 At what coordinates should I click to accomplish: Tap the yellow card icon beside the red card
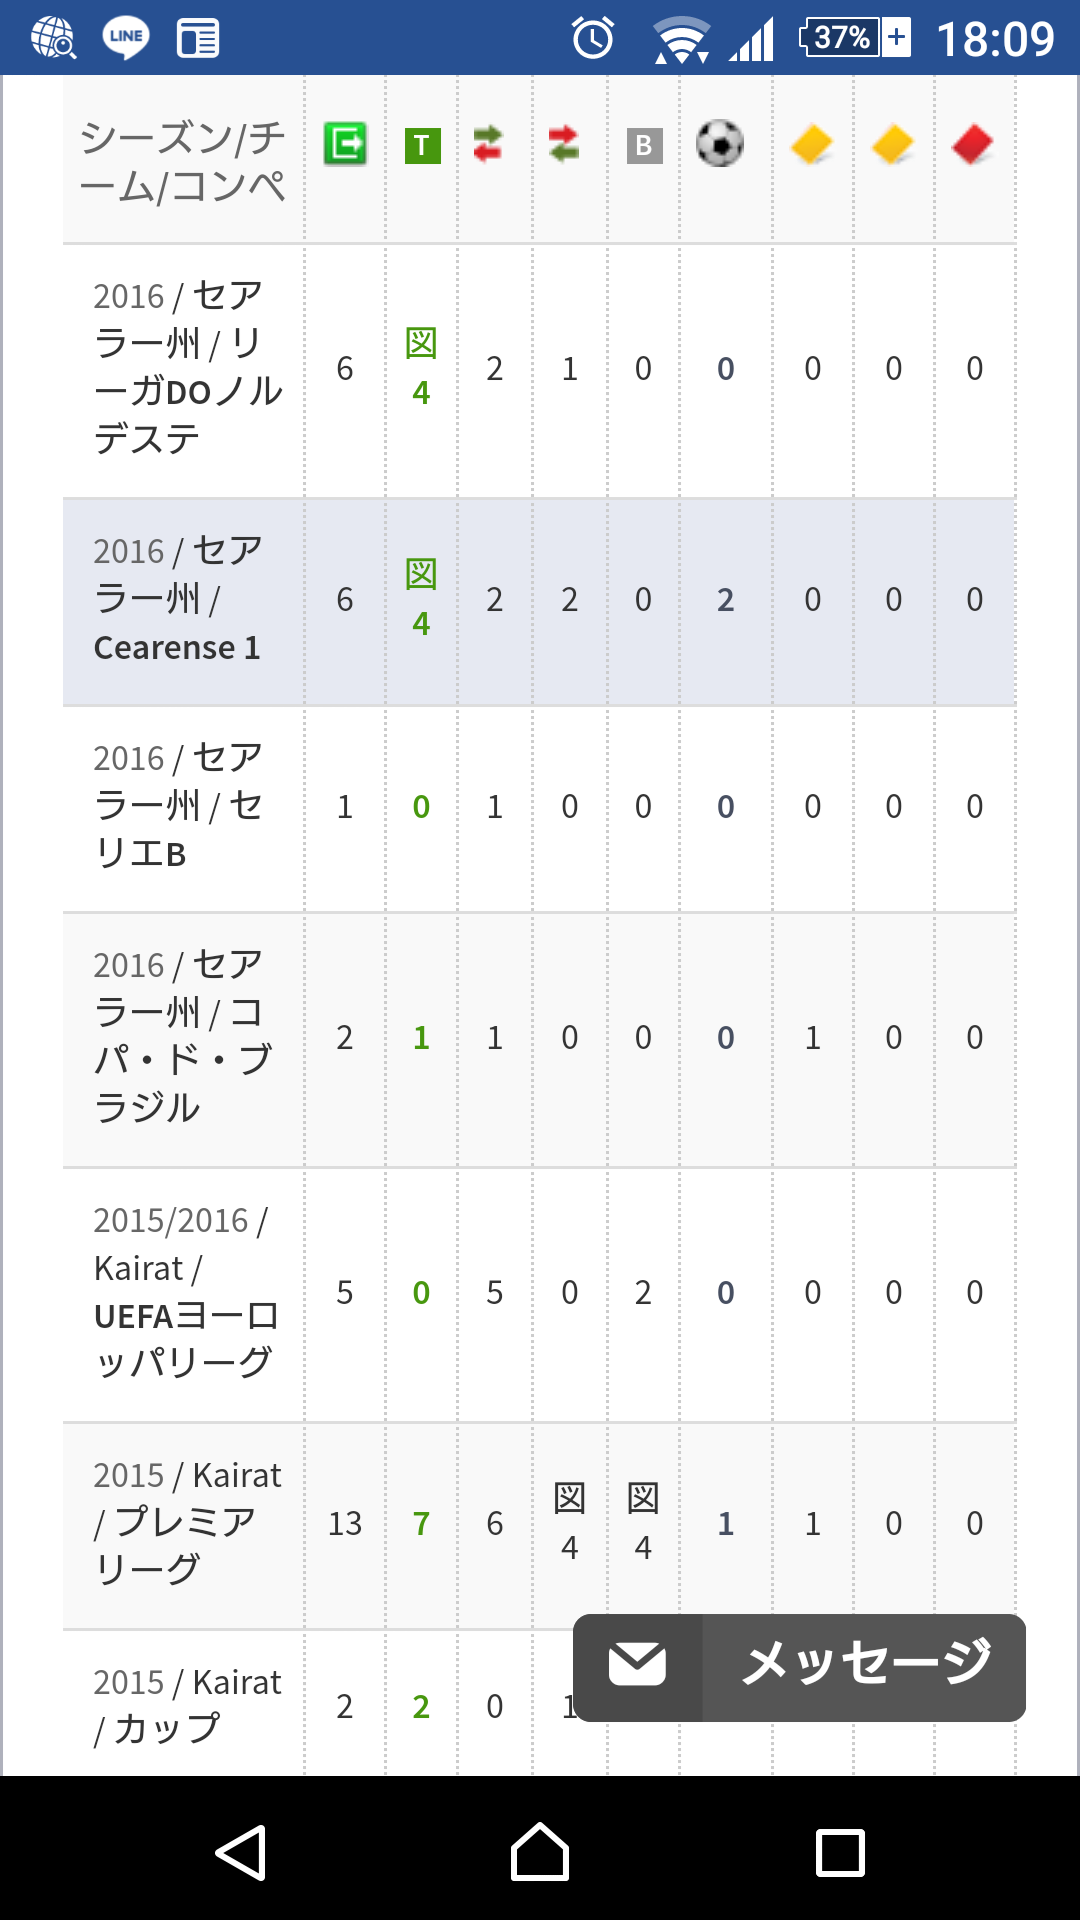coord(892,144)
